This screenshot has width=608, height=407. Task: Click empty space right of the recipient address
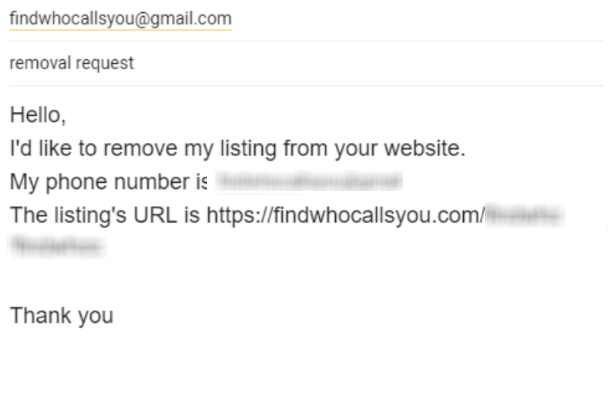click(x=420, y=19)
